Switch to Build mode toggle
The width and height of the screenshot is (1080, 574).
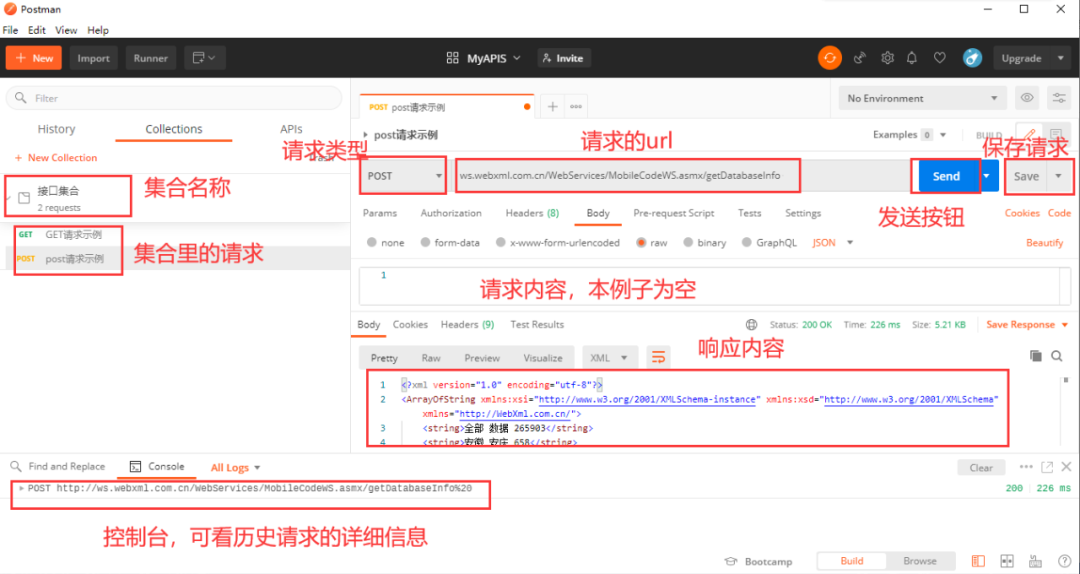click(851, 561)
